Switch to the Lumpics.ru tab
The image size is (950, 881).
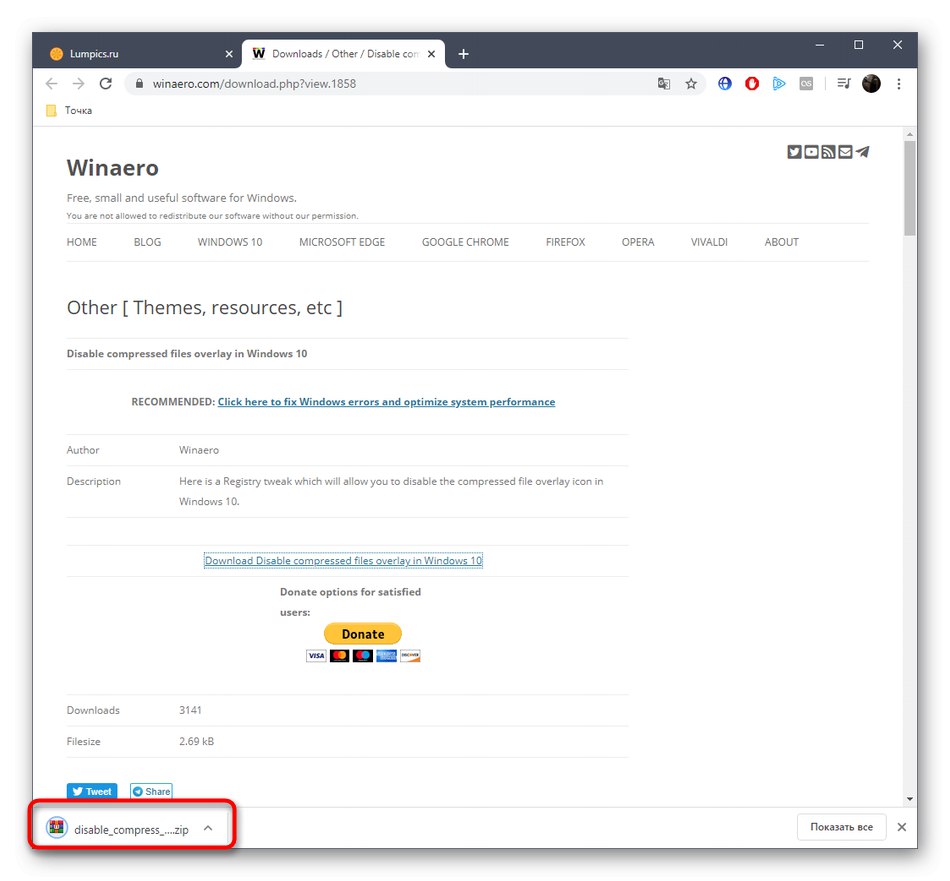coord(139,54)
